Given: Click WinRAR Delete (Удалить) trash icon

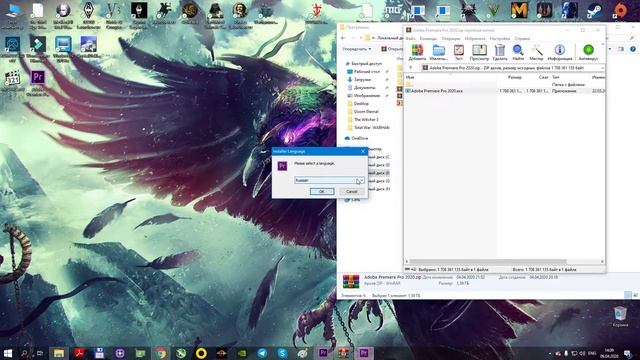Looking at the screenshot, I should (500, 52).
